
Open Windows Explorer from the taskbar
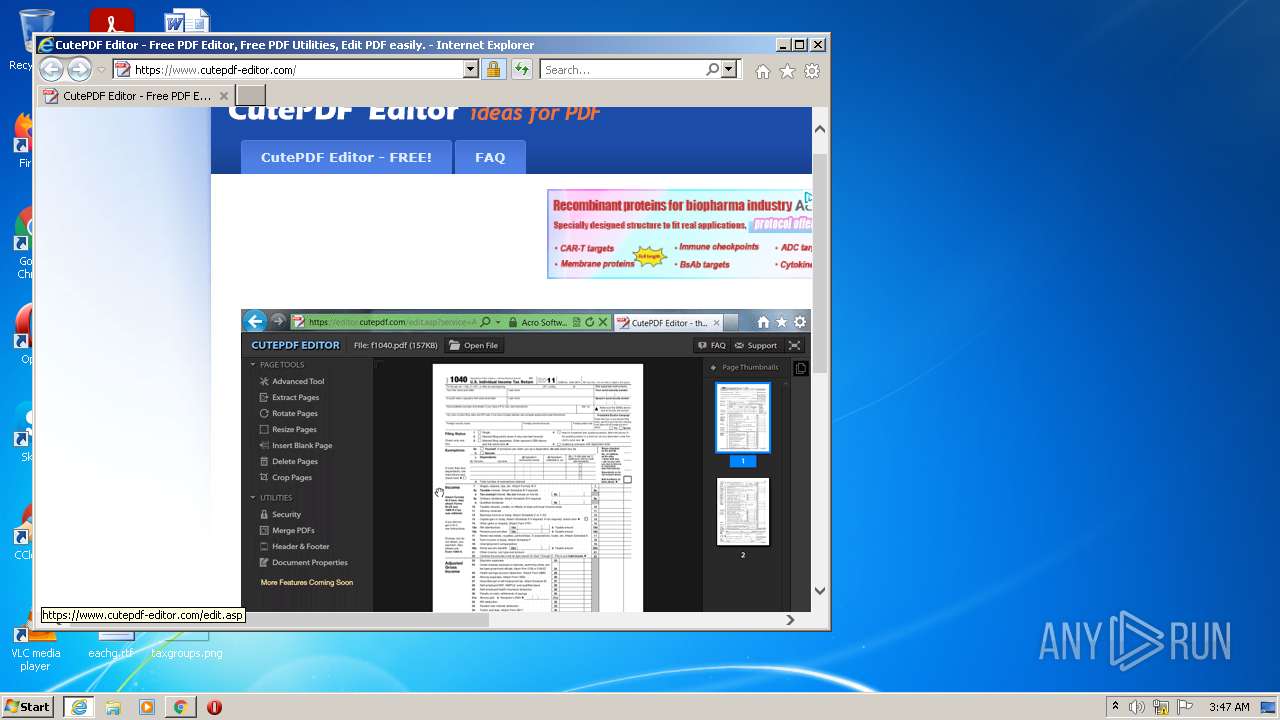coord(113,707)
